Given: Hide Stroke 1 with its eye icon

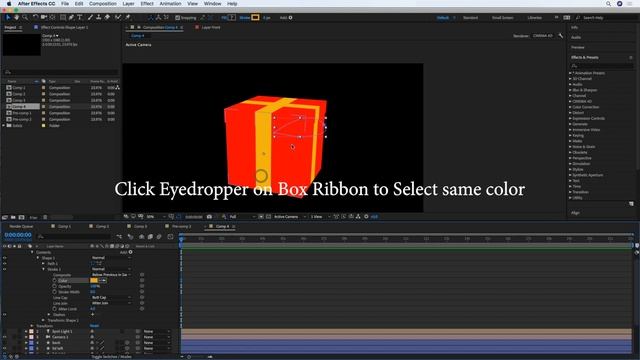Looking at the screenshot, I should [5, 269].
